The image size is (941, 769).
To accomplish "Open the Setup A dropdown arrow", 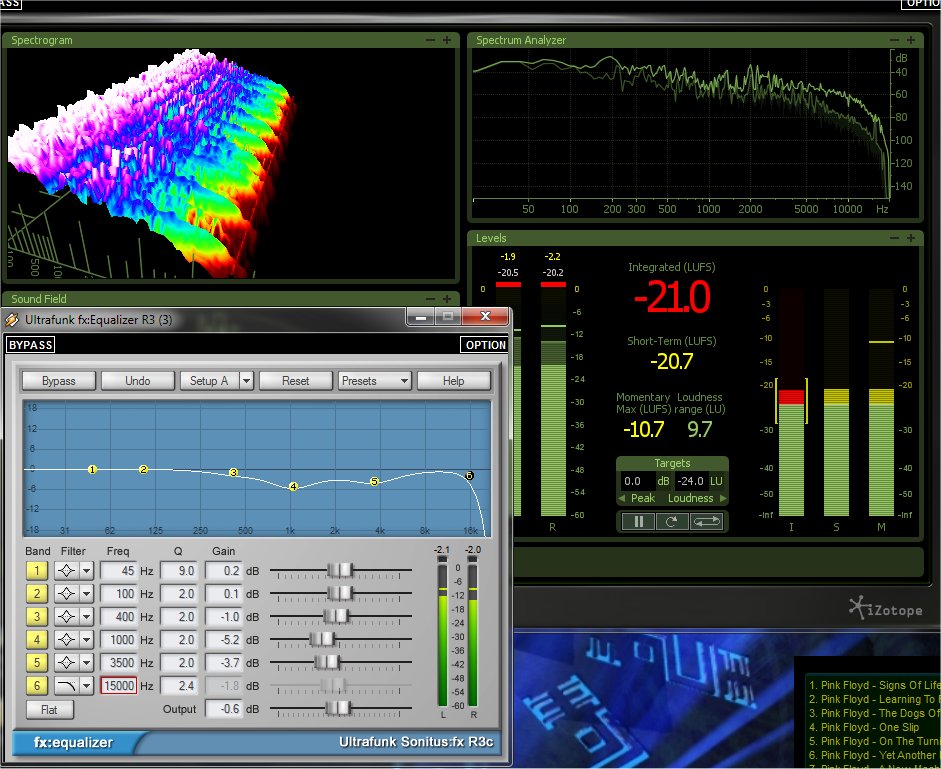I will [x=246, y=381].
